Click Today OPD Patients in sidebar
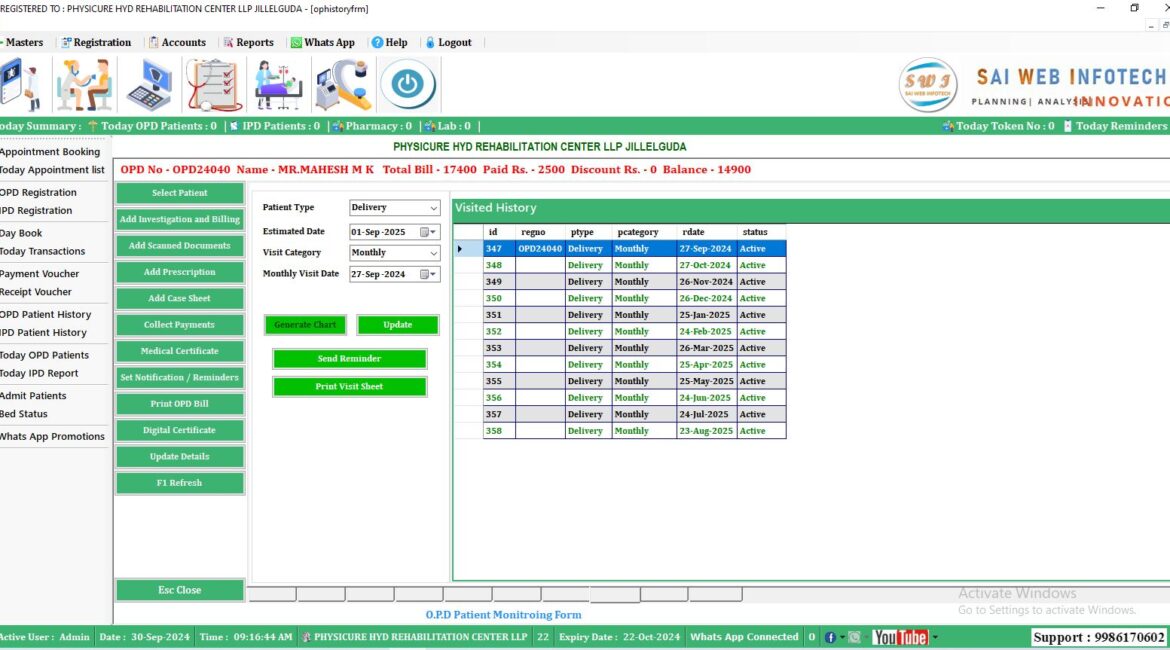Screen dimensions: 1170x650 coord(47,354)
